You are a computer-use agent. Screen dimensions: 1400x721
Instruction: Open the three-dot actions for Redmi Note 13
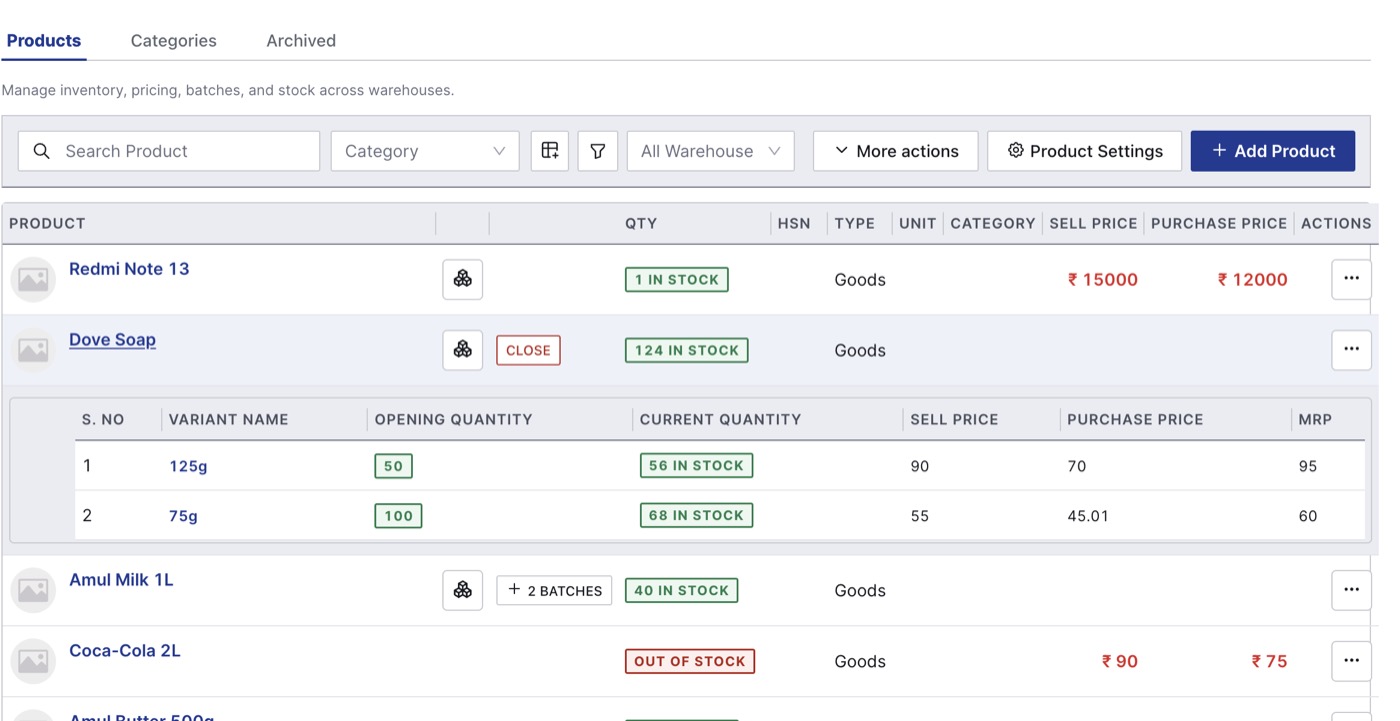1351,279
